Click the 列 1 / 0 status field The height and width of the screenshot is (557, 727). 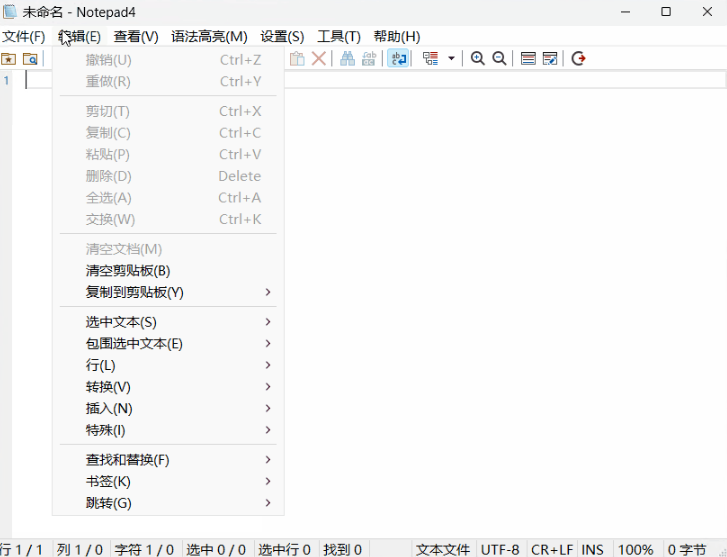click(x=81, y=550)
